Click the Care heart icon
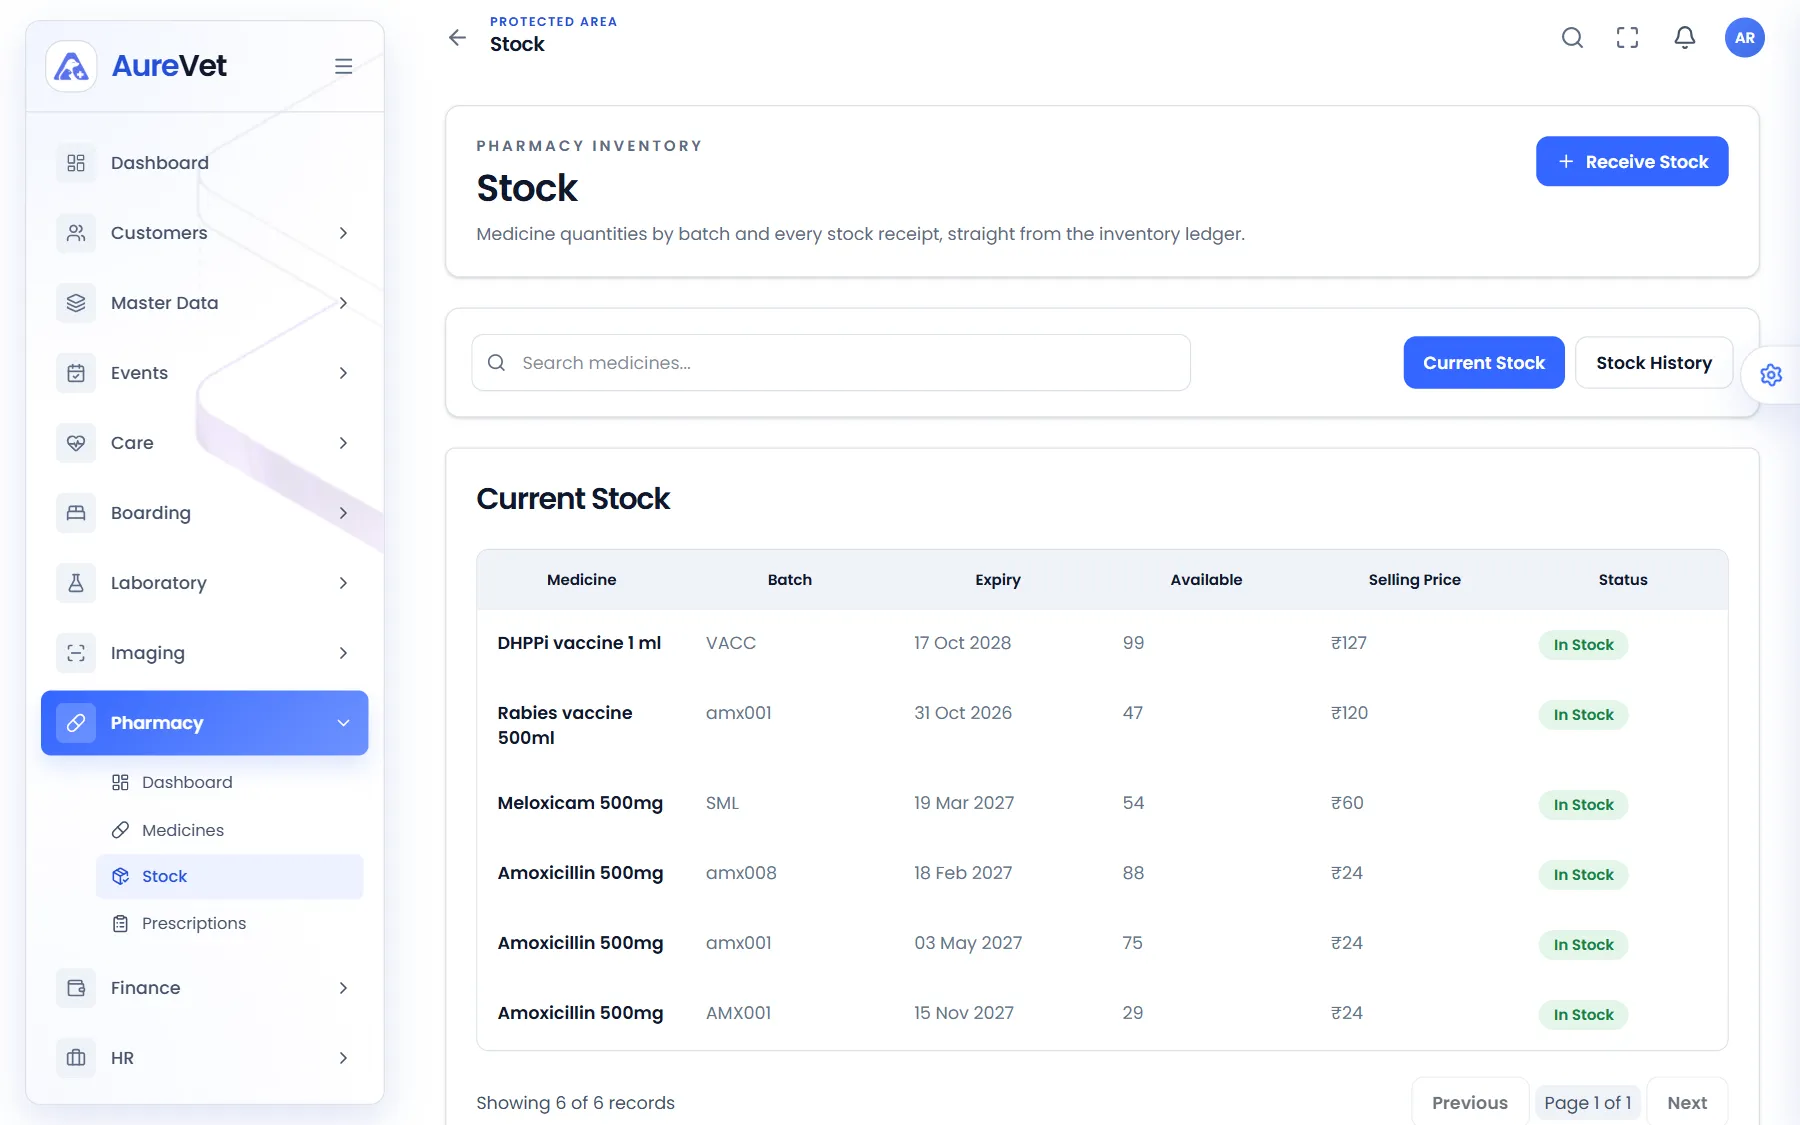Viewport: 1800px width, 1125px height. tap(76, 443)
